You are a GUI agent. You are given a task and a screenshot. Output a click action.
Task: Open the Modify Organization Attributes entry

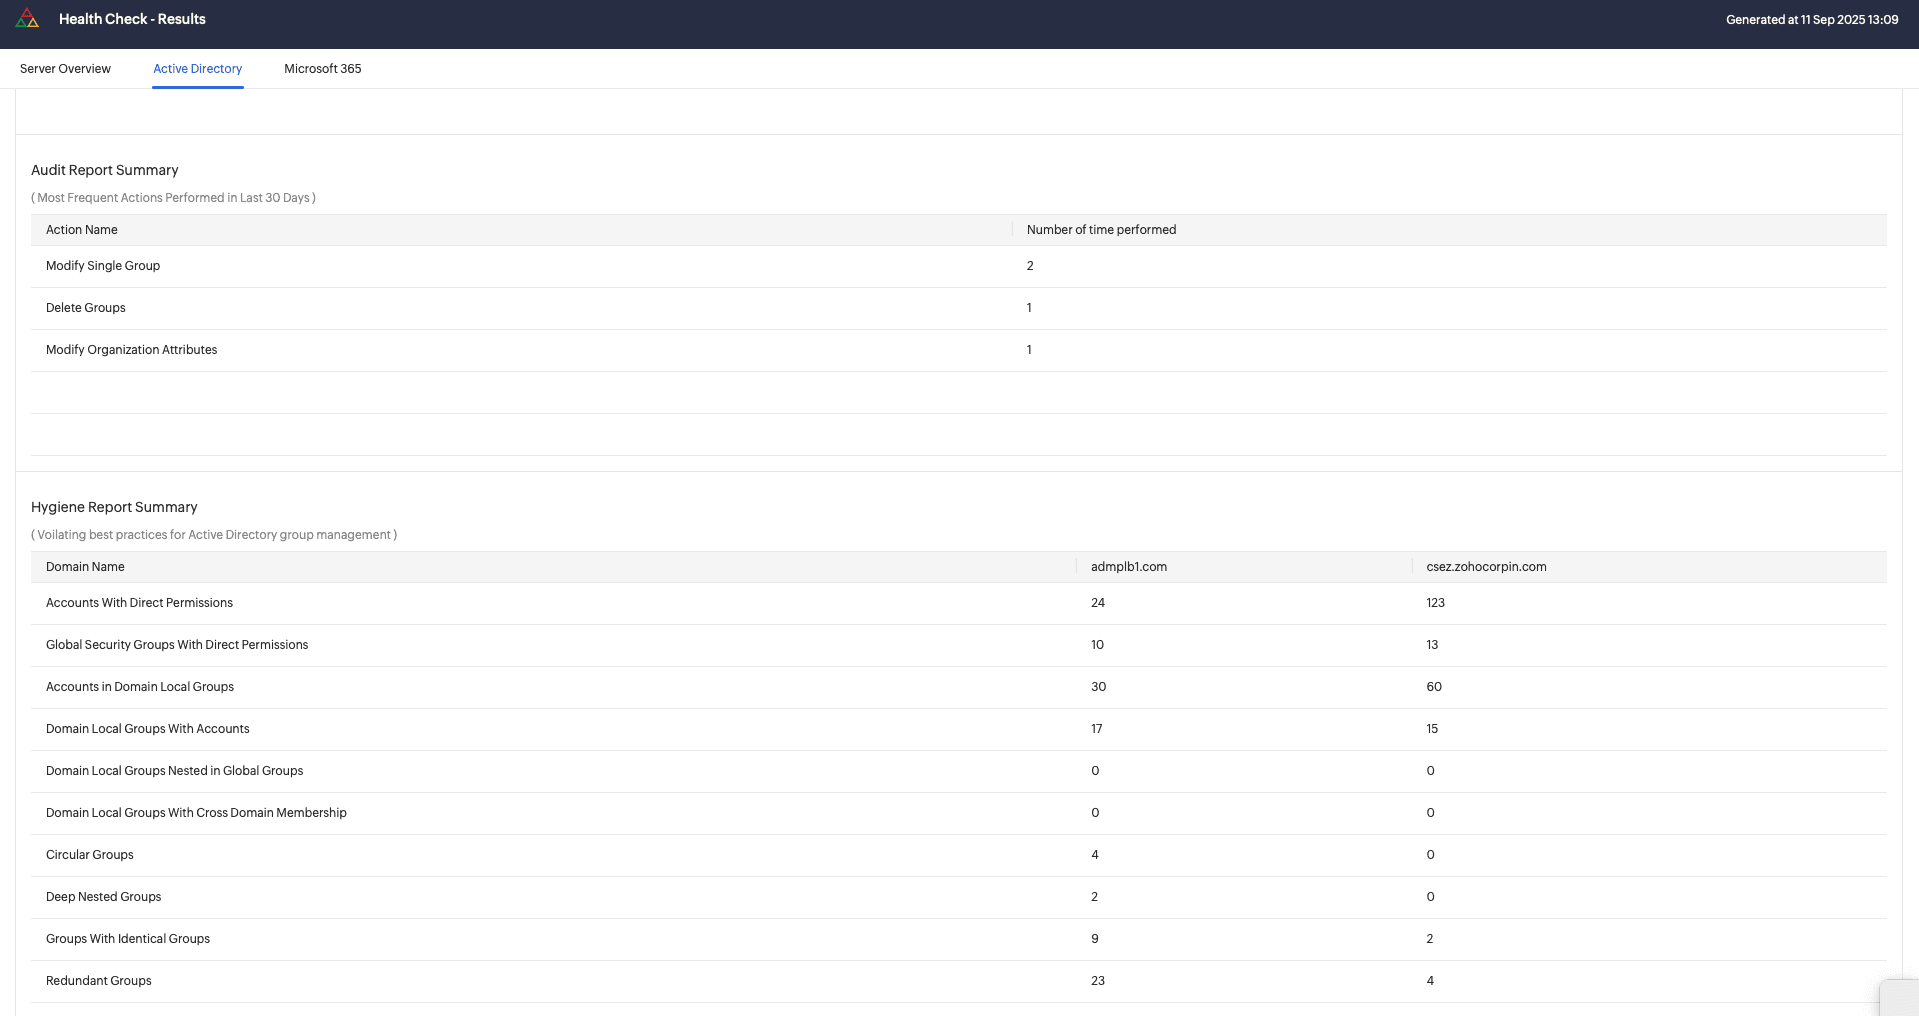coord(131,349)
